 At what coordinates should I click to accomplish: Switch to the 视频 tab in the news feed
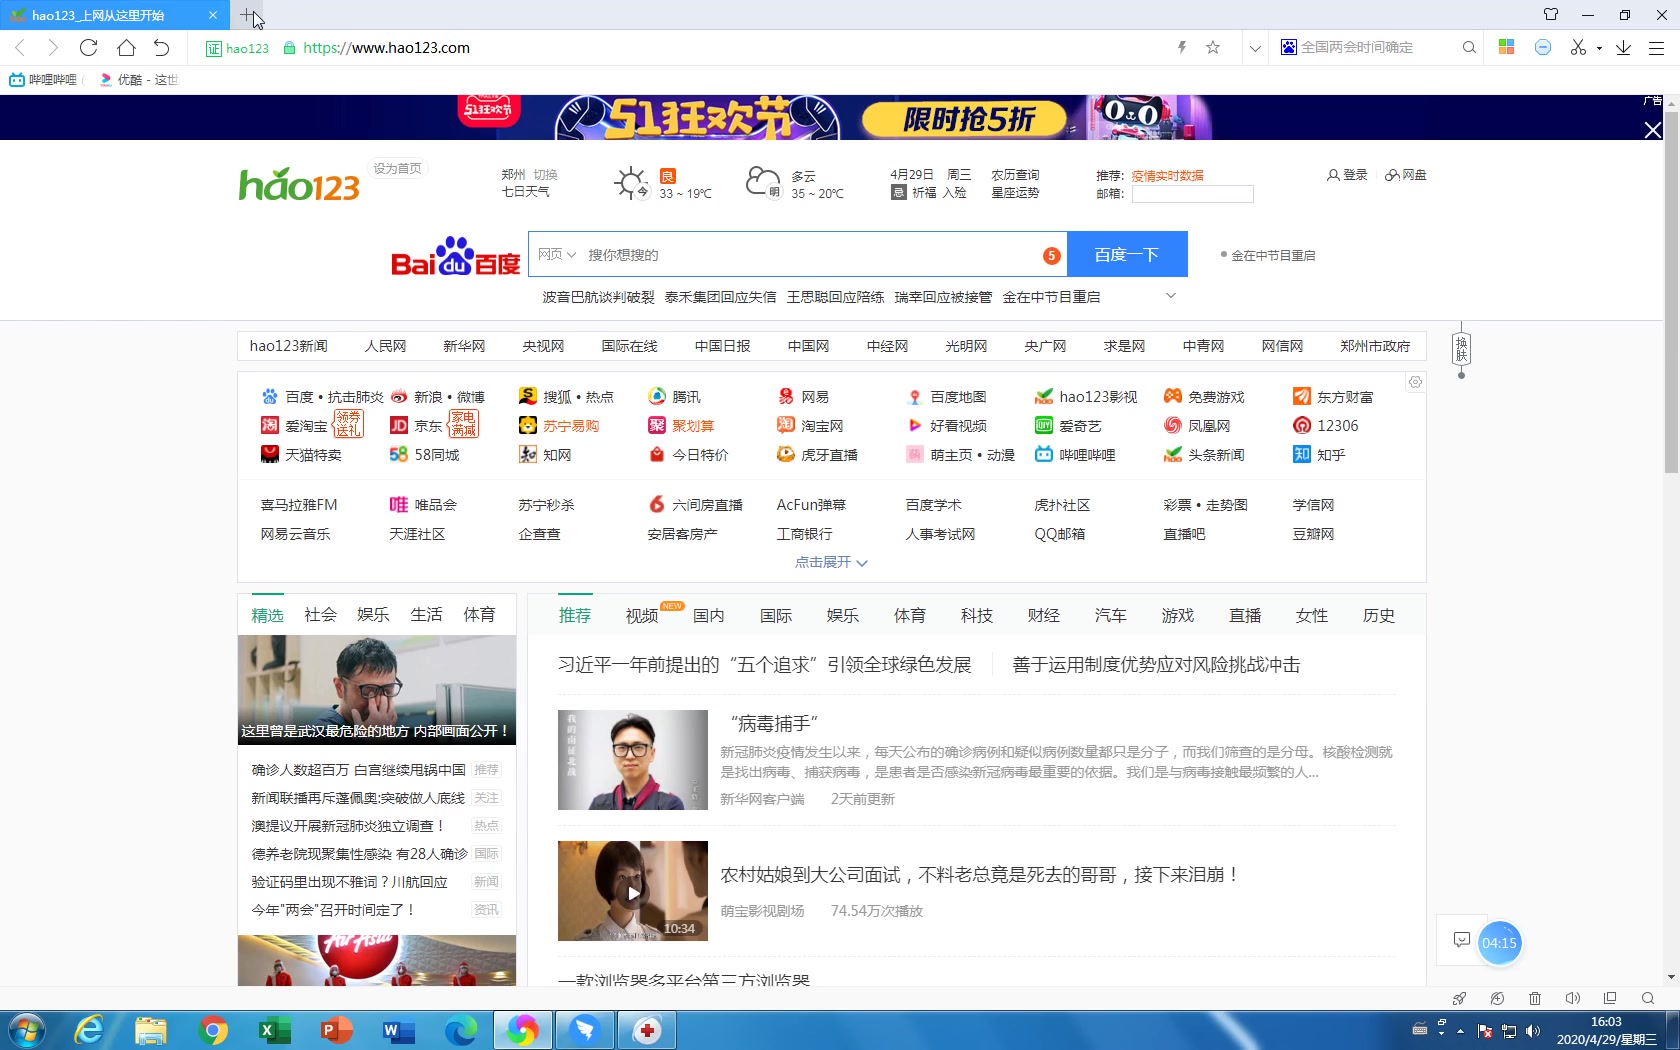point(640,615)
